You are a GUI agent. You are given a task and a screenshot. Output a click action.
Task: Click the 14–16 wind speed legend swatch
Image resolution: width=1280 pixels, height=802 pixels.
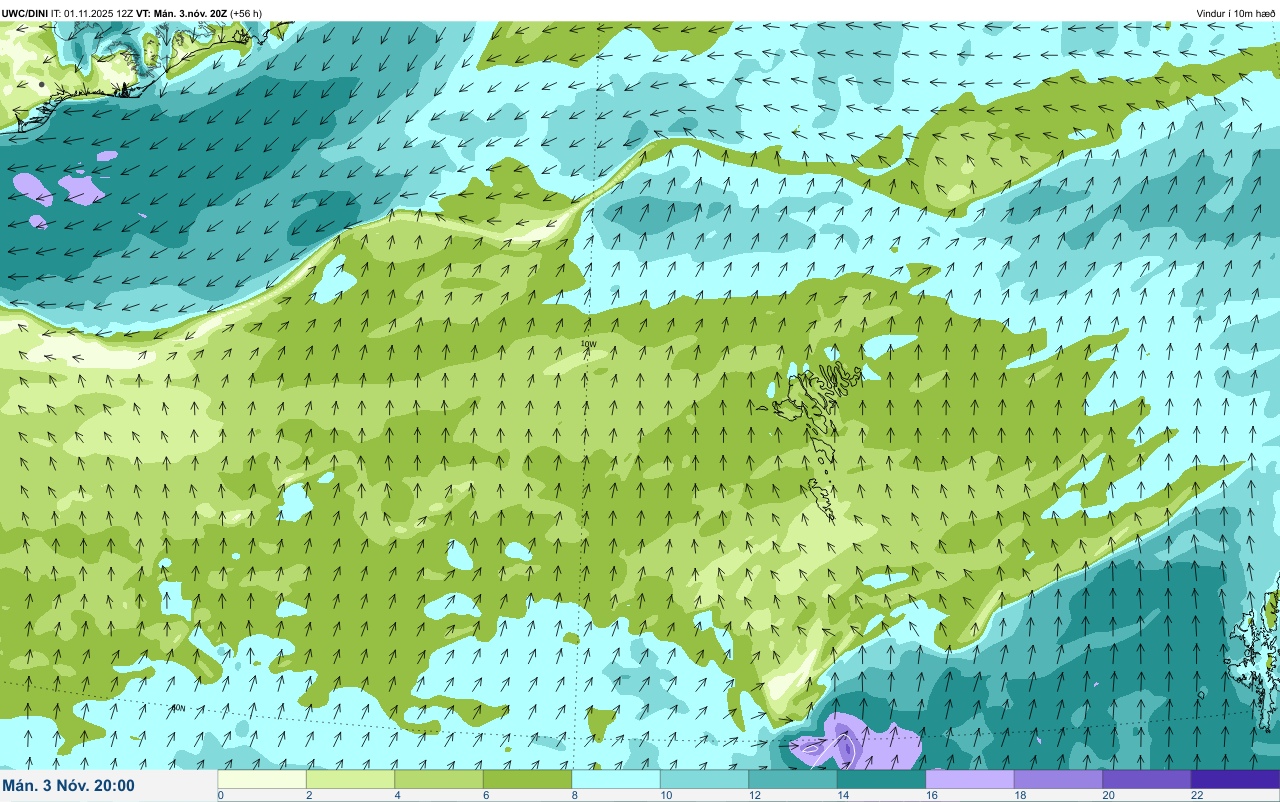(881, 779)
